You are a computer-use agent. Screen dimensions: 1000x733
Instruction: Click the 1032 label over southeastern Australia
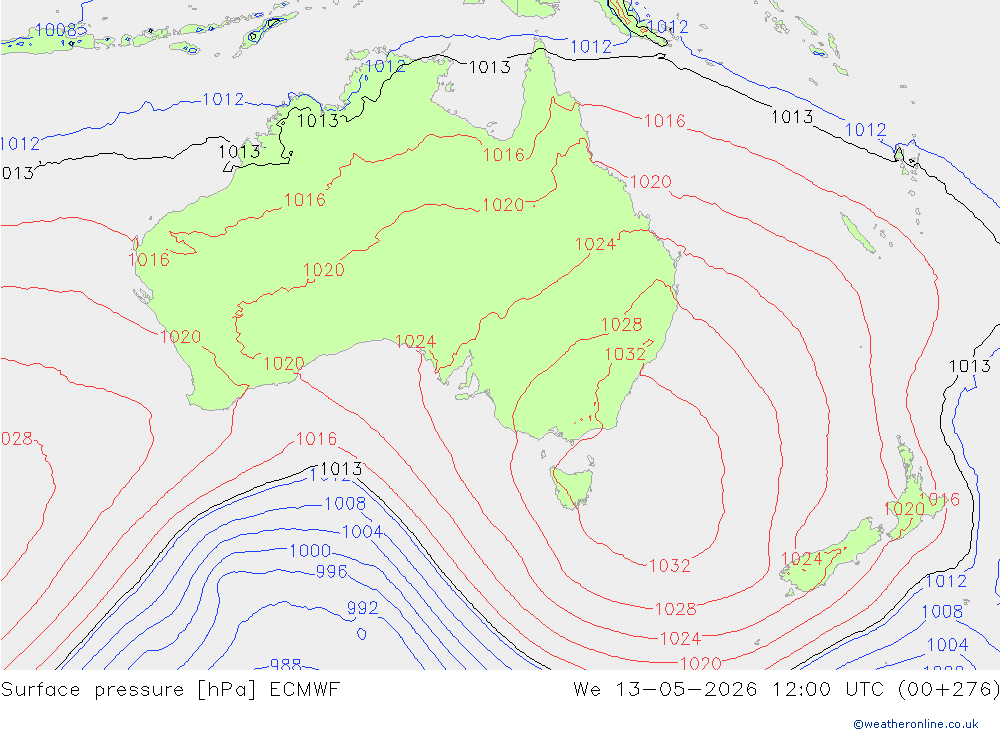tap(625, 354)
